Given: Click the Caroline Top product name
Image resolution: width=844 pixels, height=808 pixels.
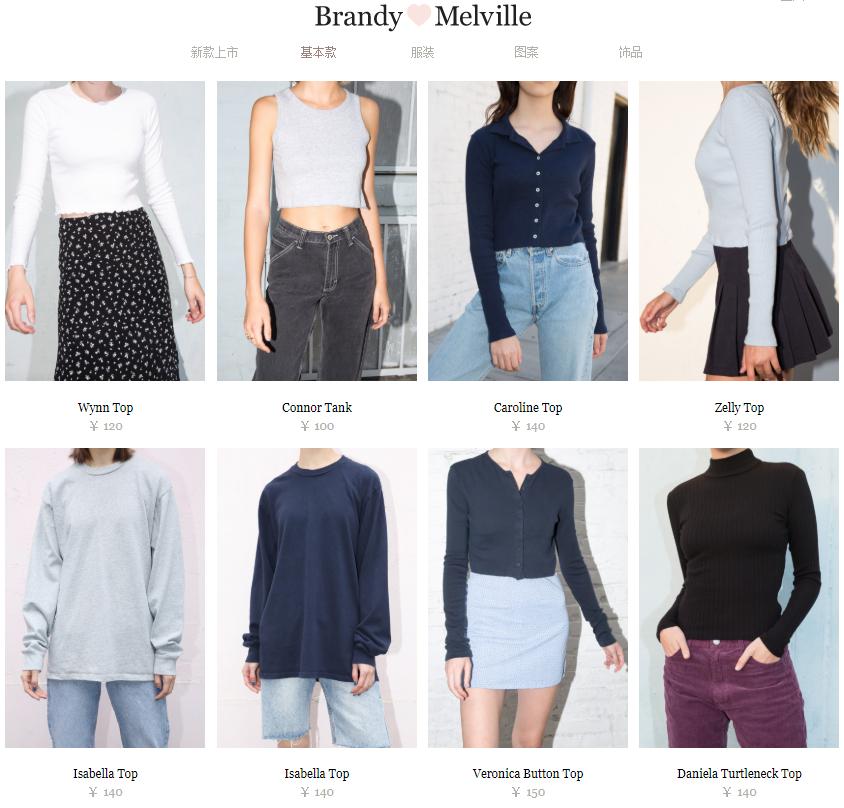Looking at the screenshot, I should (x=528, y=407).
